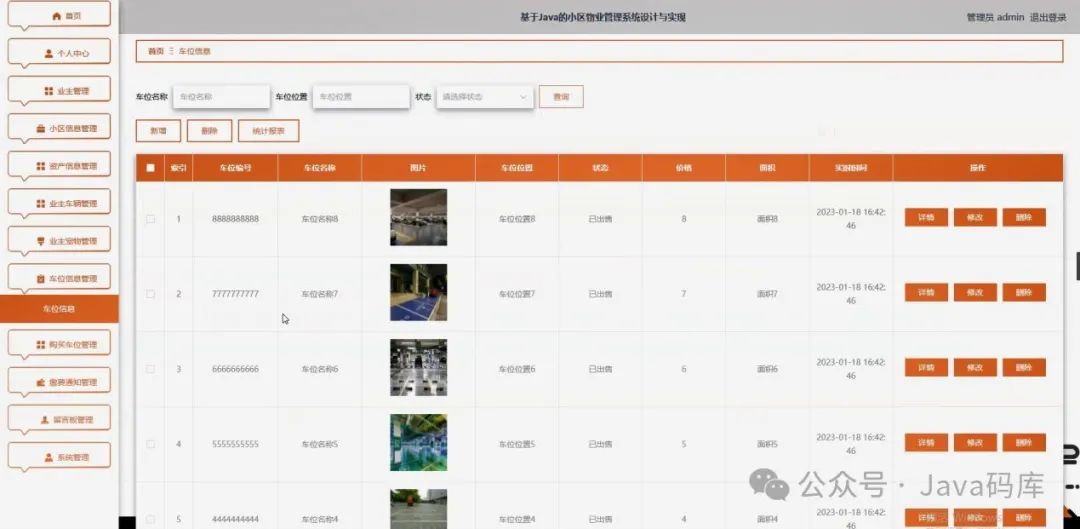Open the garage thumbnail in row 3
The width and height of the screenshot is (1080, 529).
[418, 368]
